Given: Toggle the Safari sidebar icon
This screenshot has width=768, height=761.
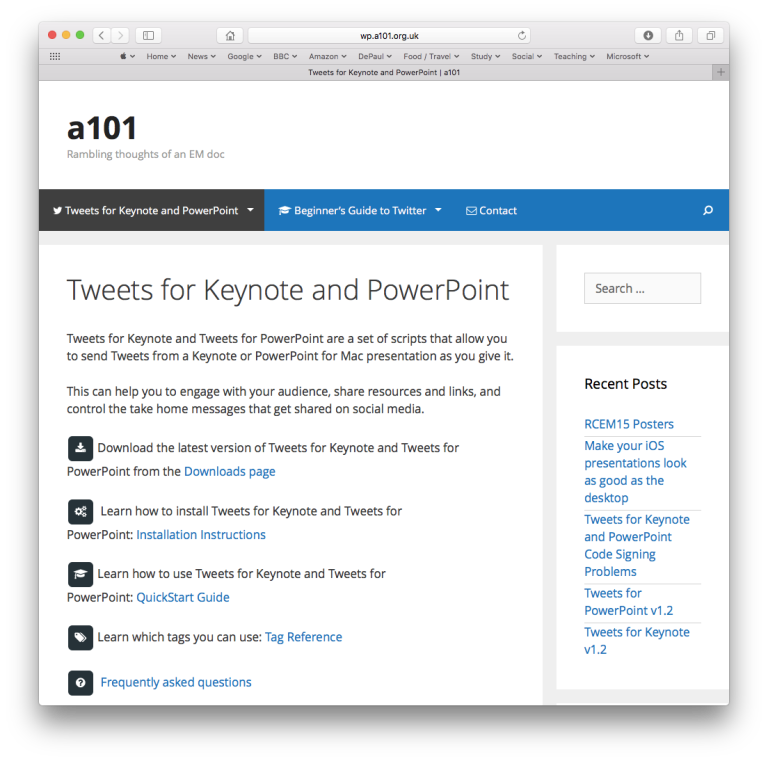Looking at the screenshot, I should click(148, 36).
